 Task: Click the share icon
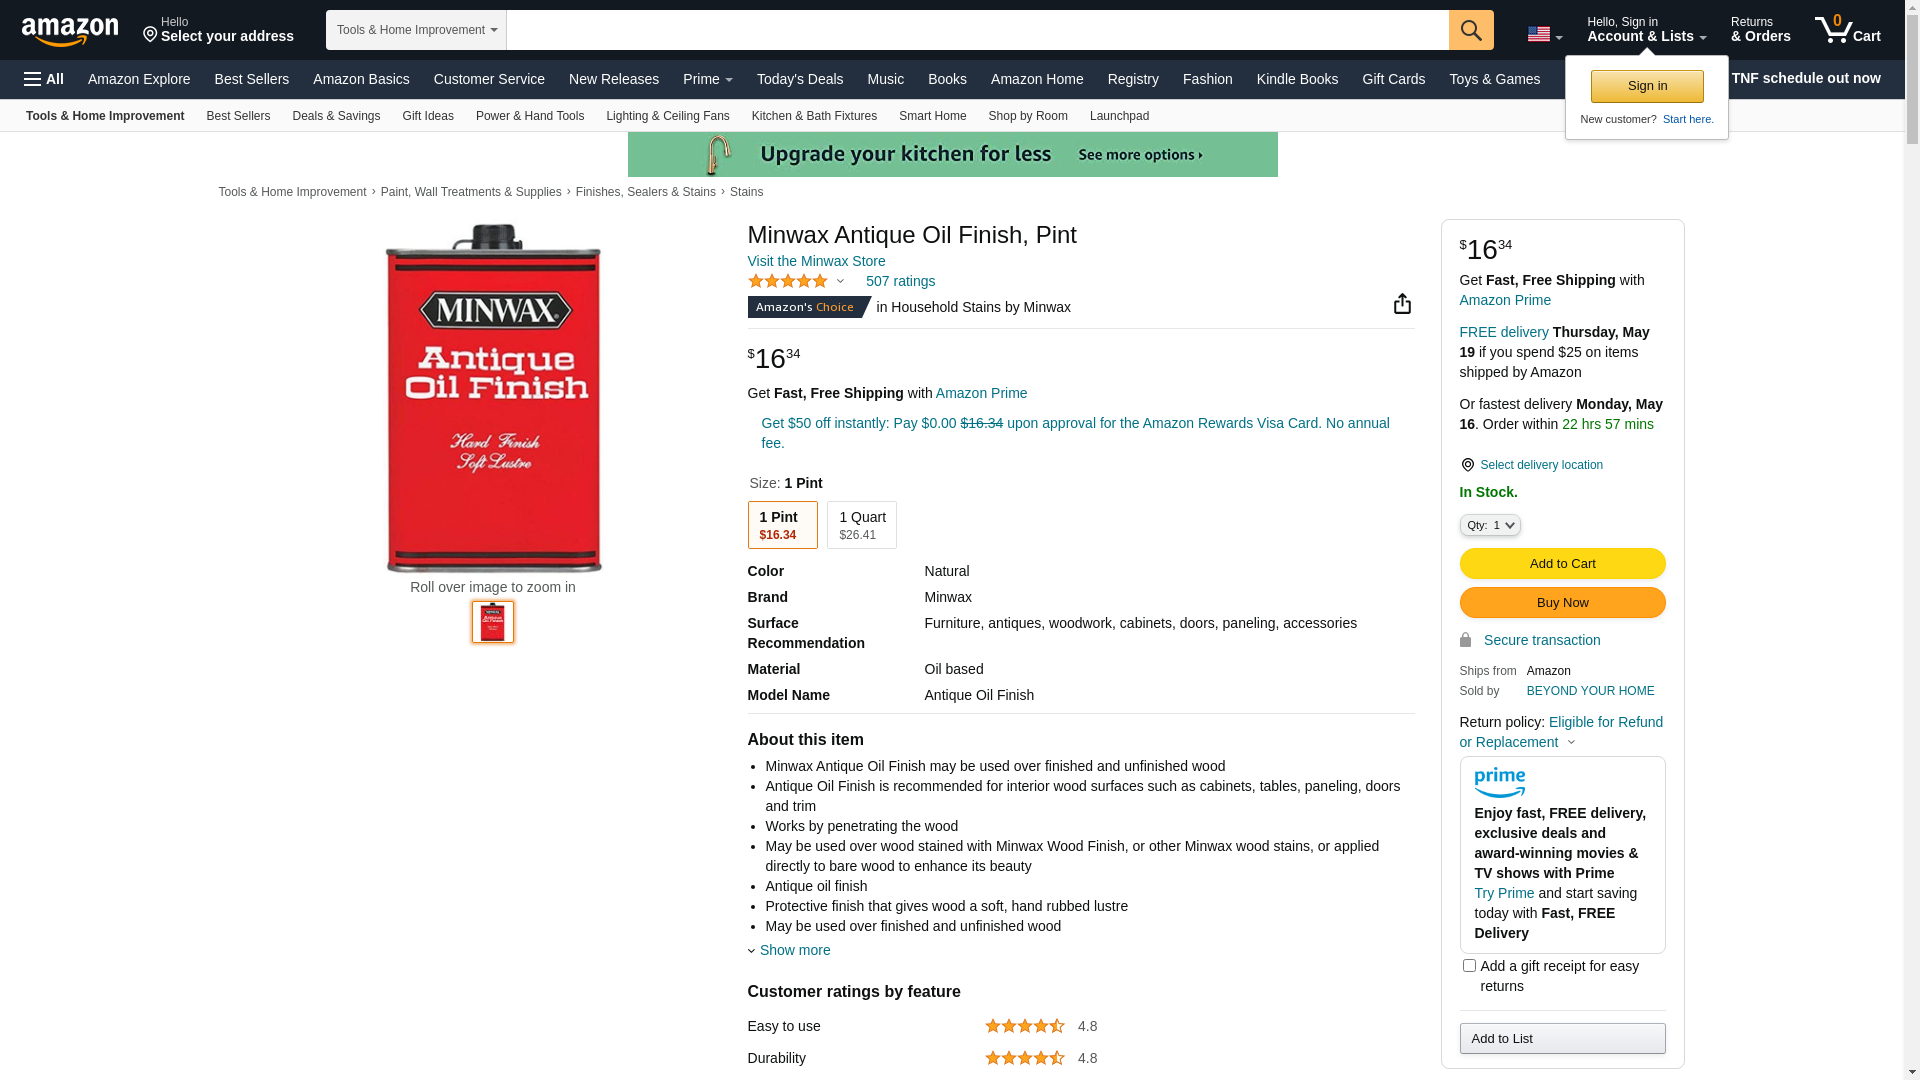(1402, 304)
